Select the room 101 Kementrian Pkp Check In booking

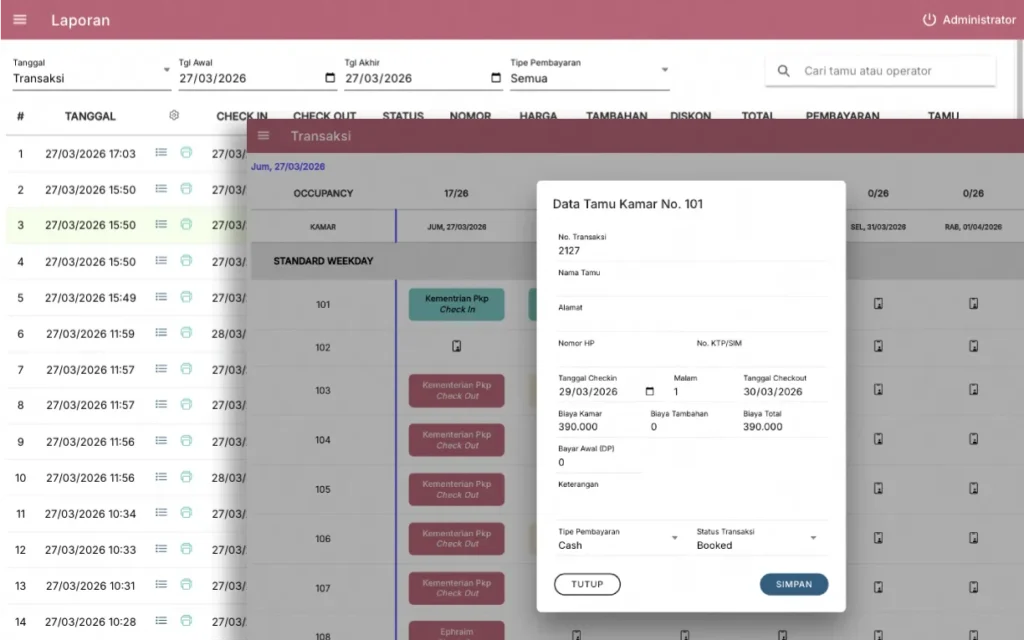click(x=457, y=304)
